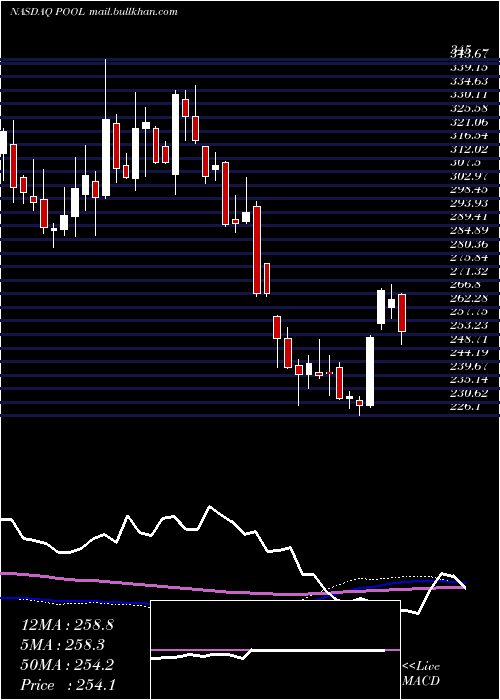Click the 339.15 price axis label
The width and height of the screenshot is (500, 700).
(x=469, y=67)
